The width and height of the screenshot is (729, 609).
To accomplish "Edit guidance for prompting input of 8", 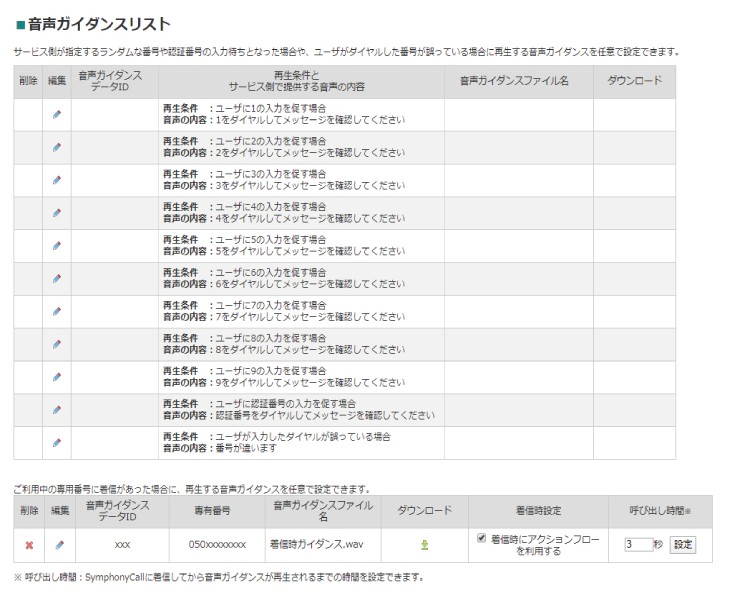I will pyautogui.click(x=57, y=344).
